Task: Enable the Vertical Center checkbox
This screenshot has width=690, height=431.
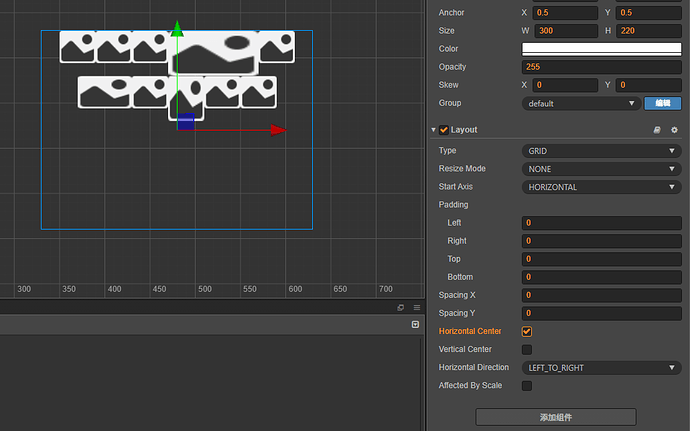Action: 527,350
